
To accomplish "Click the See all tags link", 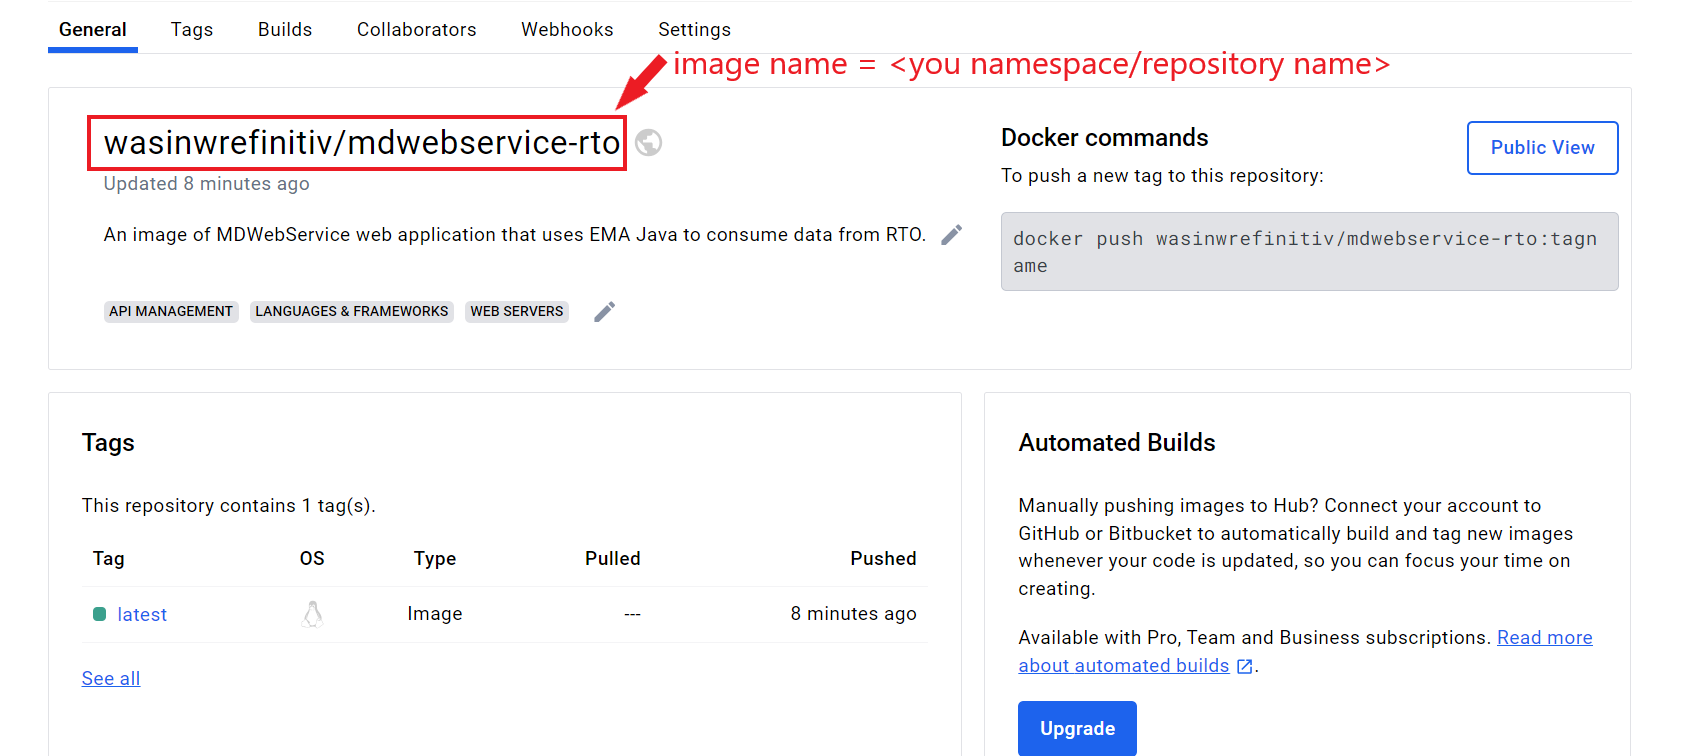I will (111, 678).
